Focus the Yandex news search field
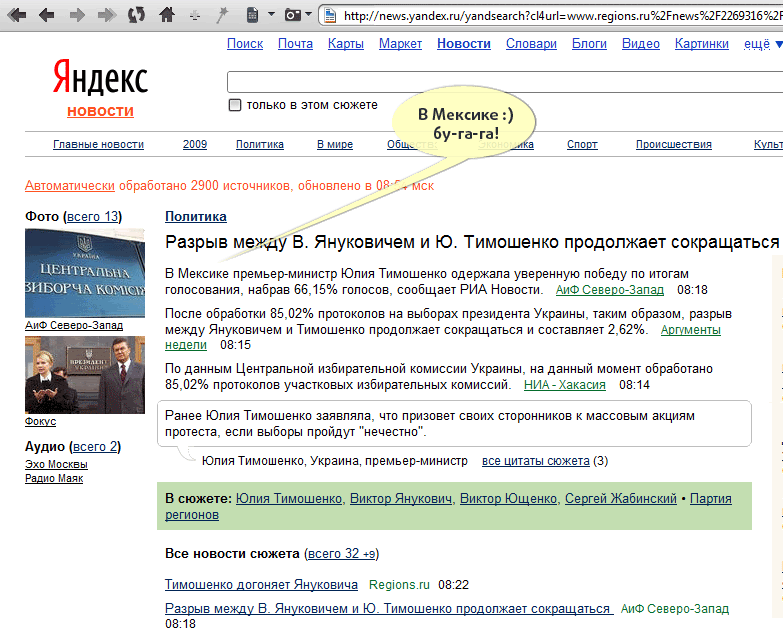This screenshot has width=783, height=630. click(x=504, y=82)
